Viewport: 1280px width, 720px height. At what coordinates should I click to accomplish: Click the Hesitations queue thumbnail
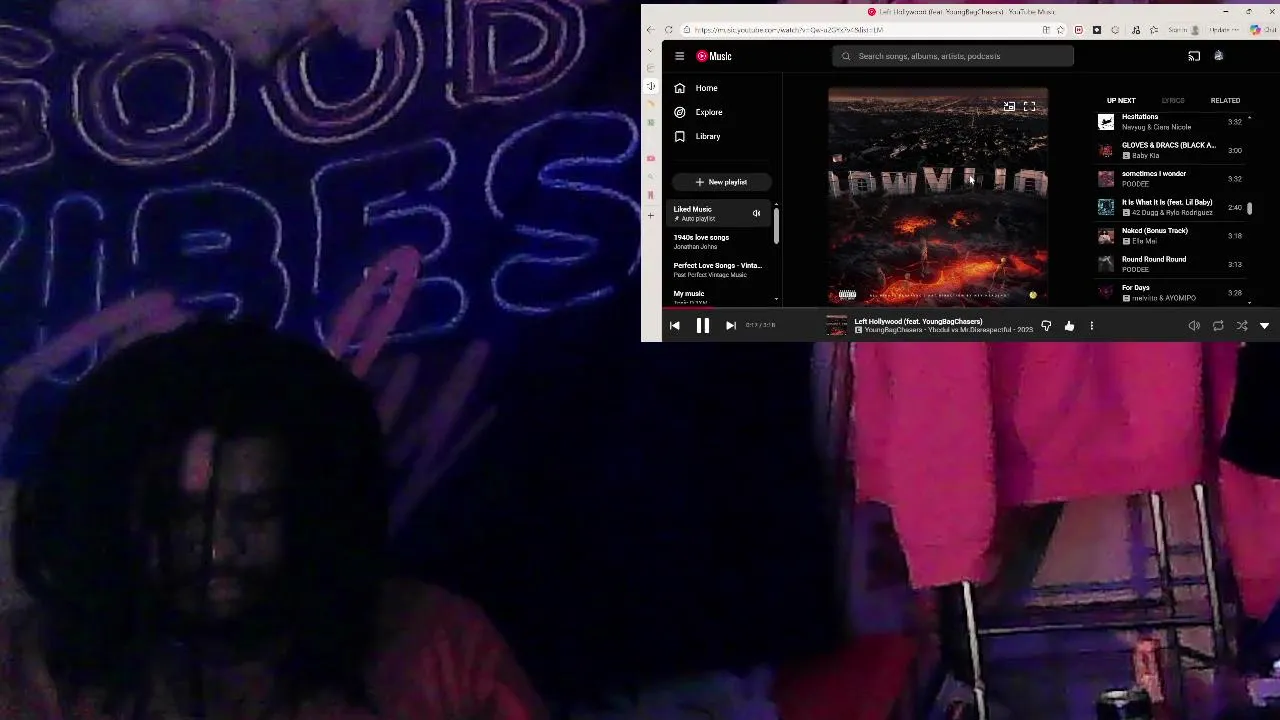(x=1105, y=122)
